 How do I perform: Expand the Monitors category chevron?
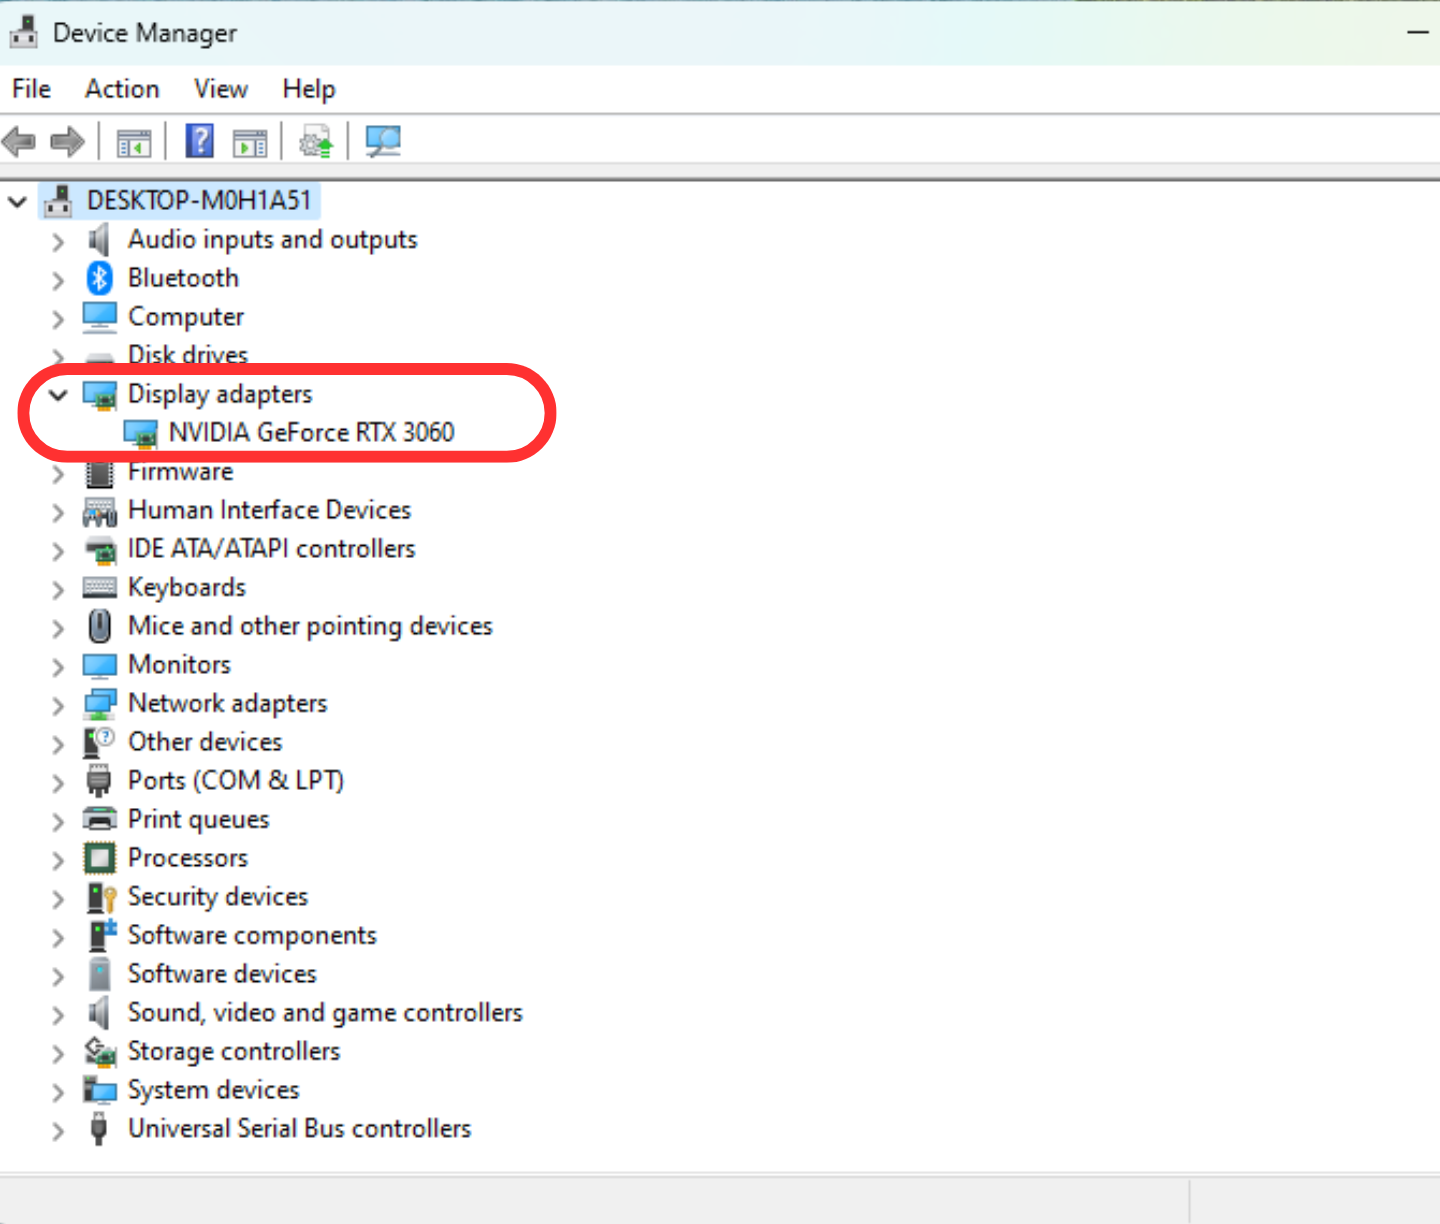click(x=58, y=666)
